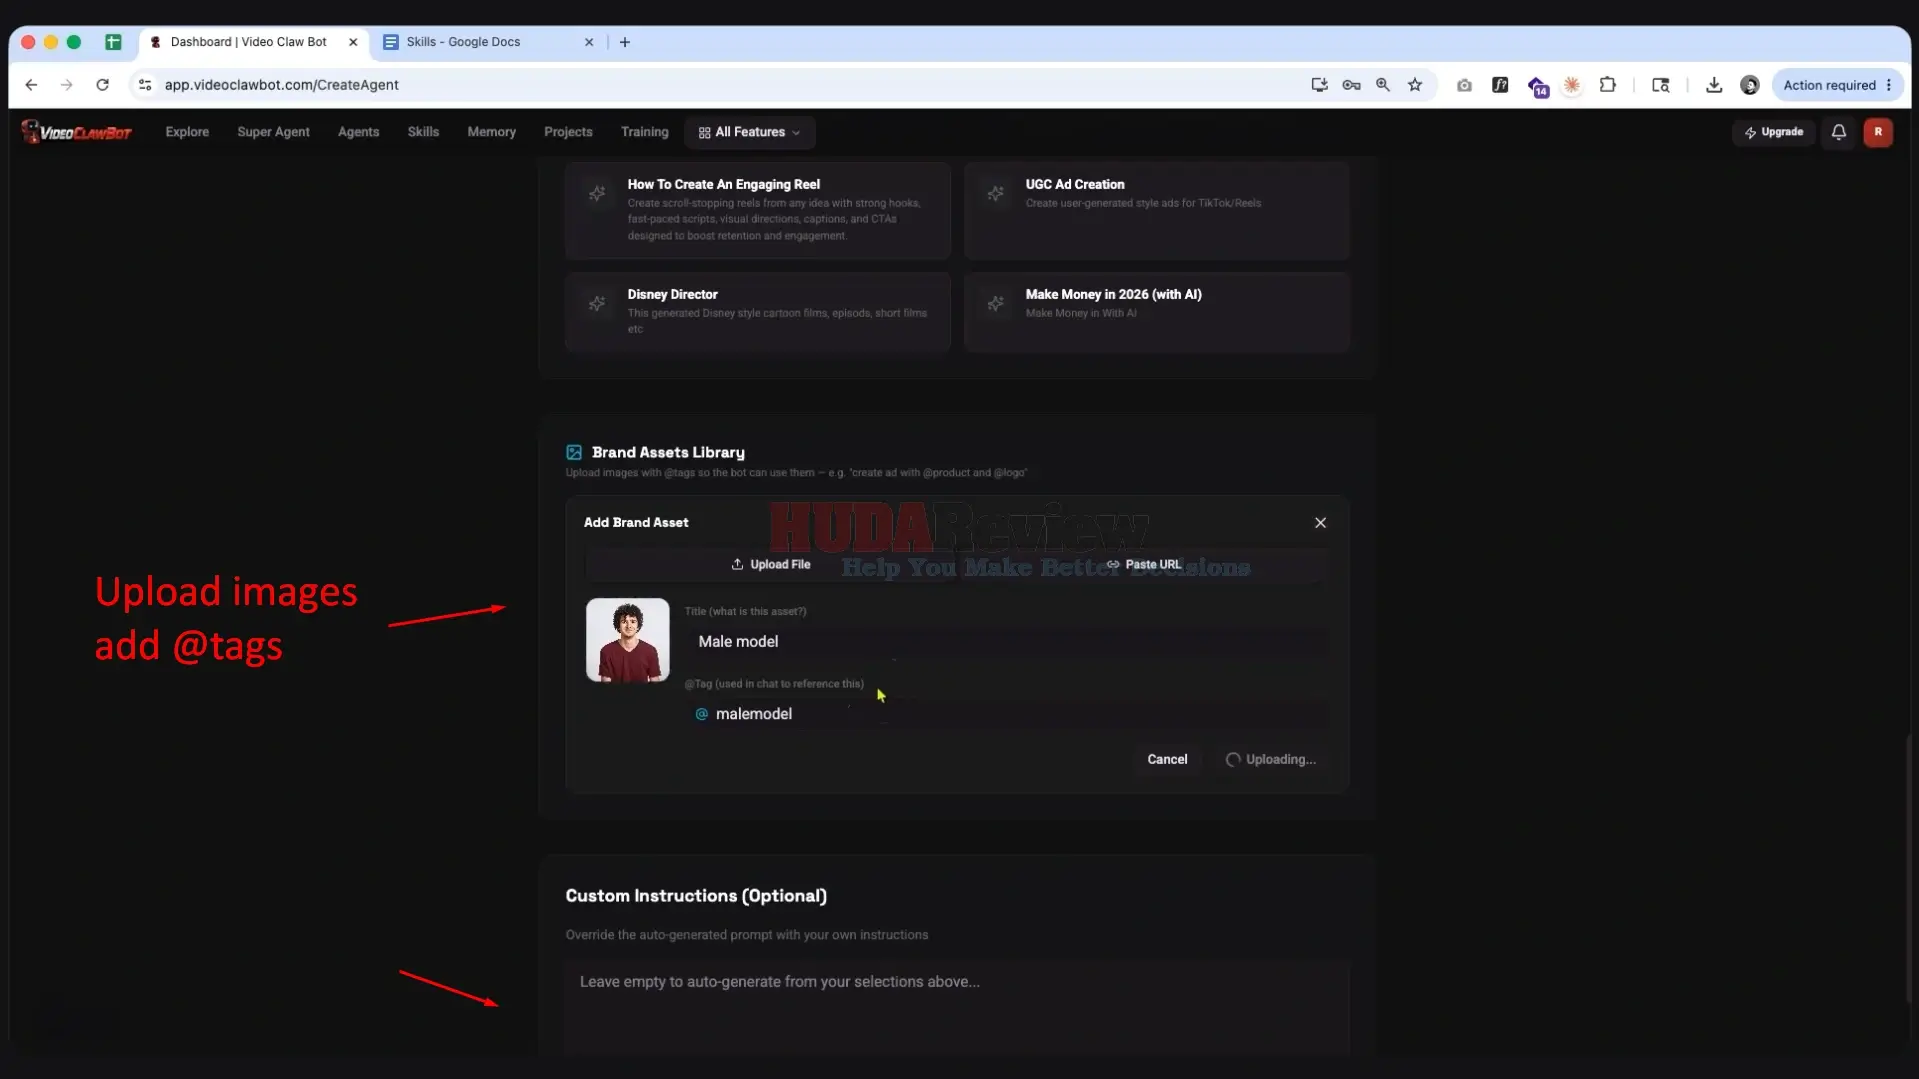Viewport: 1919px width, 1079px height.
Task: Click the camera extension icon
Action: (x=1464, y=85)
